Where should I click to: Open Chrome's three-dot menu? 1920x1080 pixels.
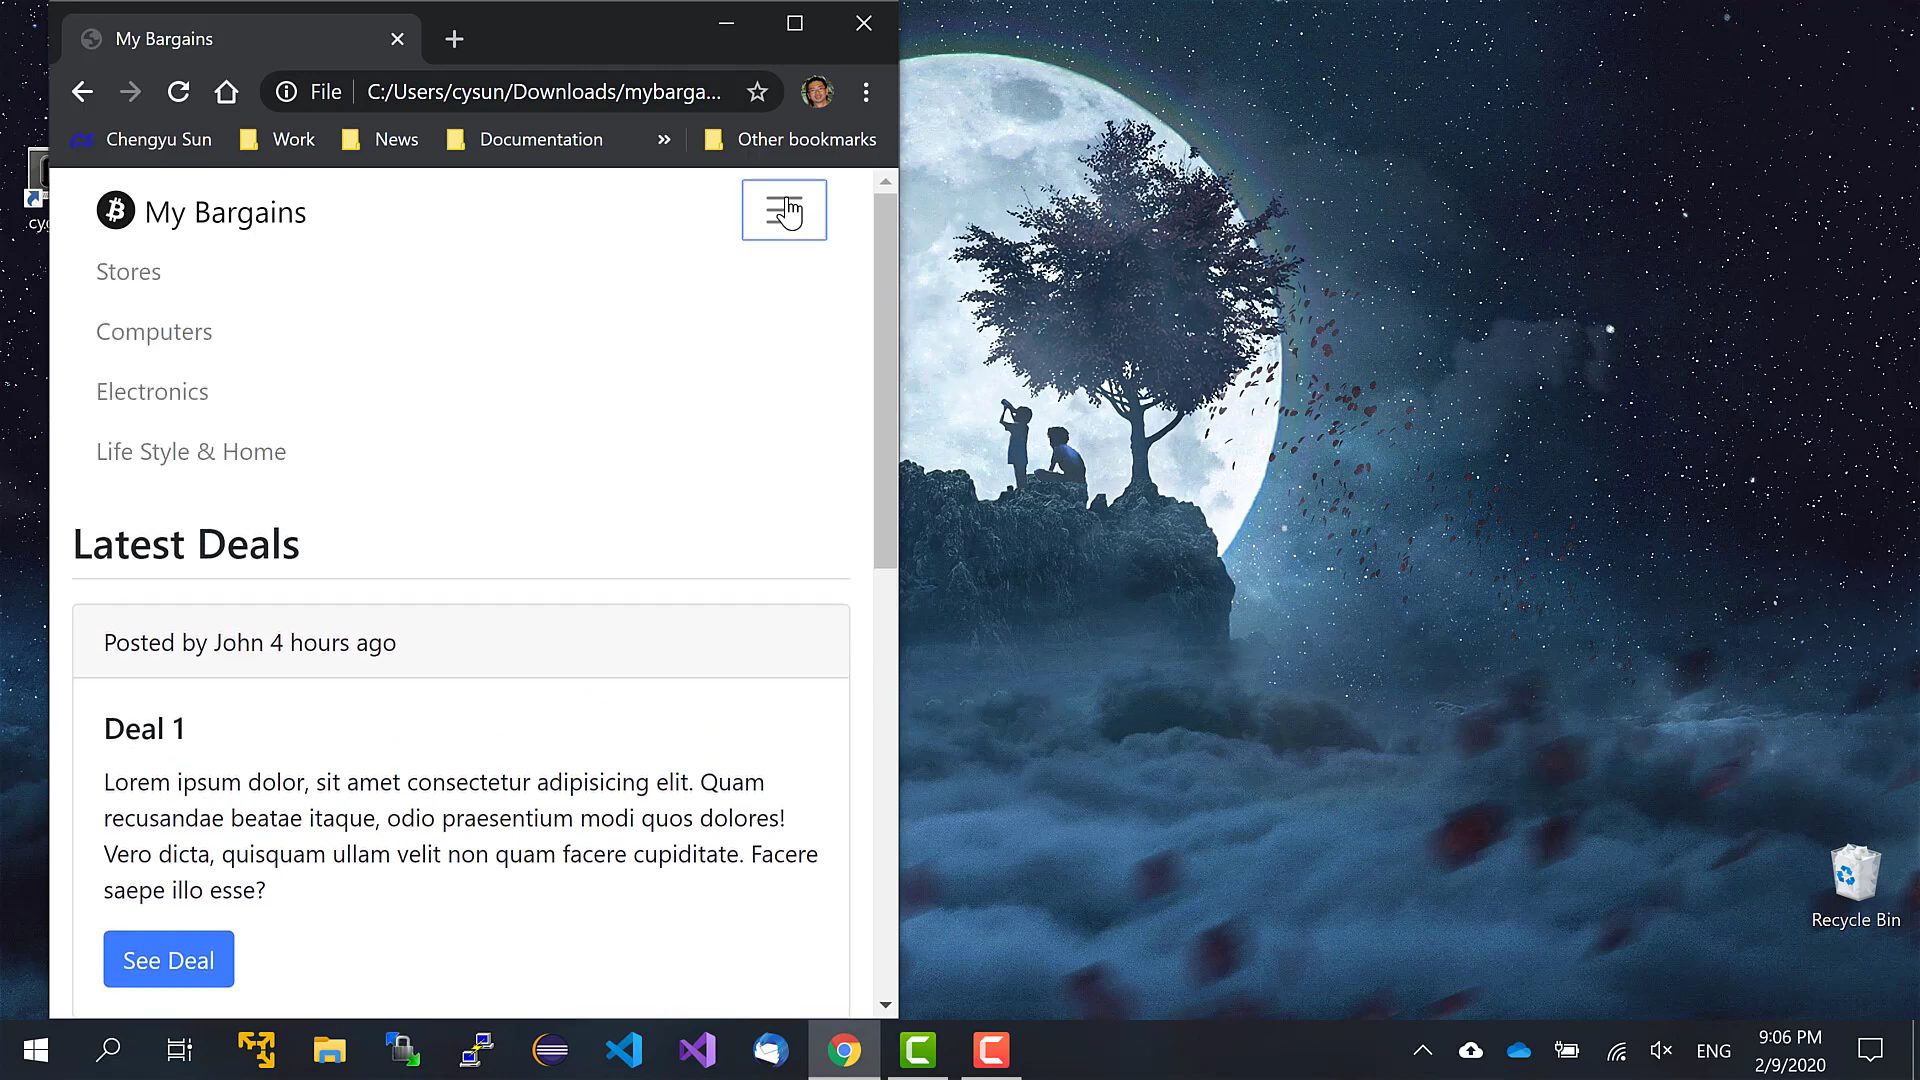pos(866,92)
